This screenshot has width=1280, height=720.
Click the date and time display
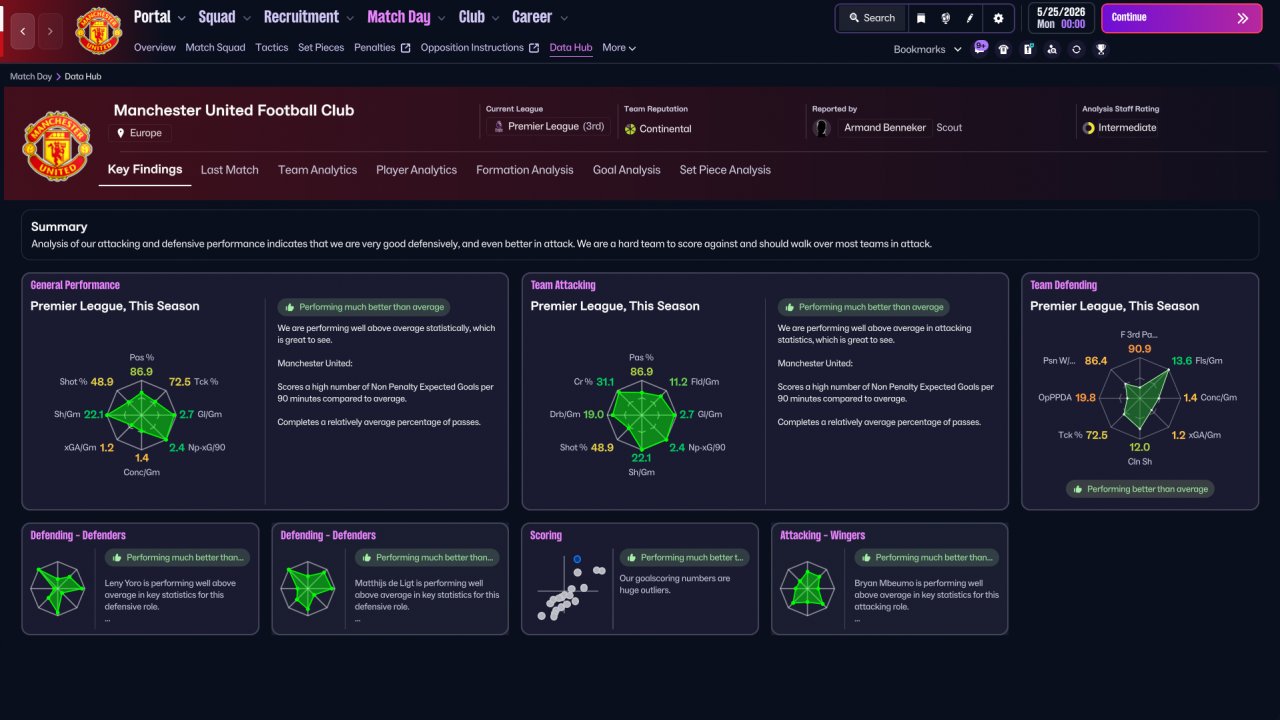coord(1060,18)
